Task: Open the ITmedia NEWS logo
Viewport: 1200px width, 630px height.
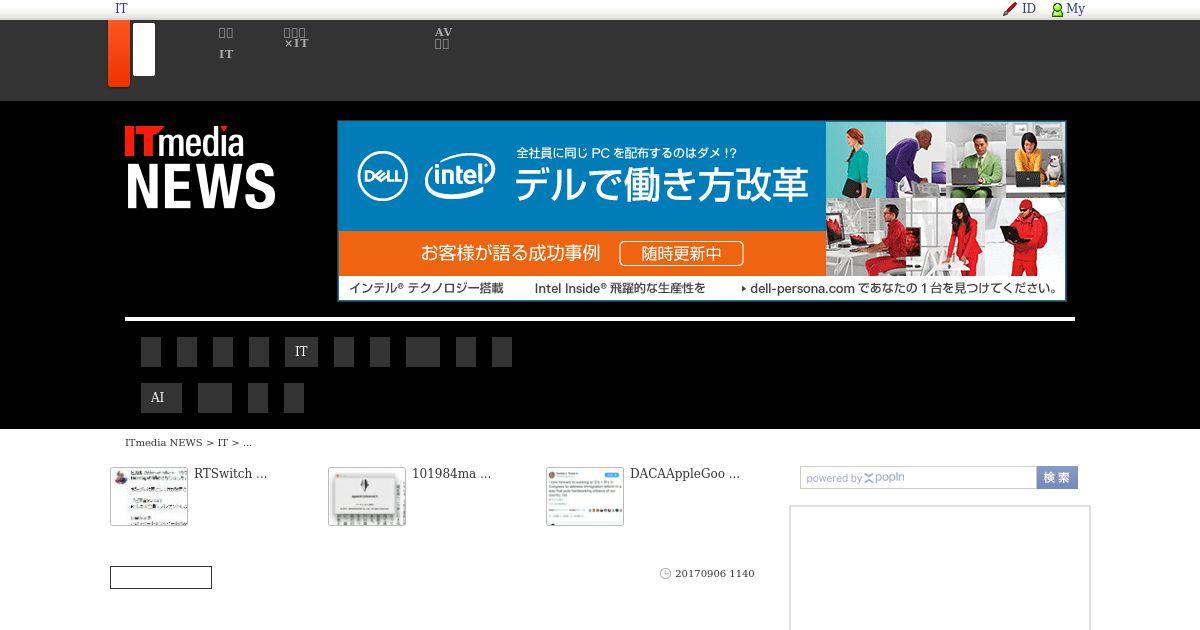Action: 200,167
